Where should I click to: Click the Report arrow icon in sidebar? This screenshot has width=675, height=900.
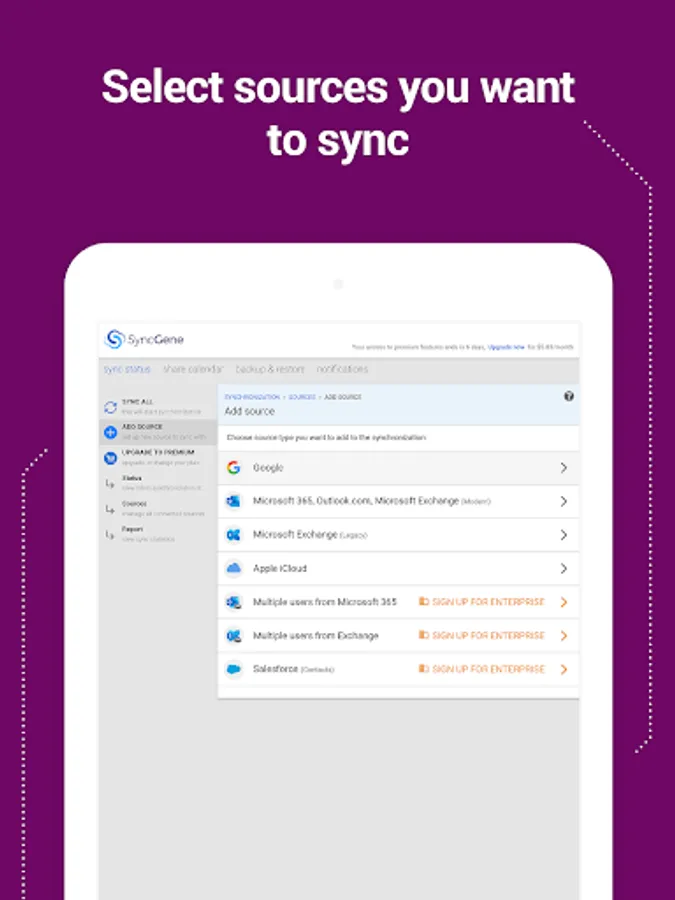[110, 535]
